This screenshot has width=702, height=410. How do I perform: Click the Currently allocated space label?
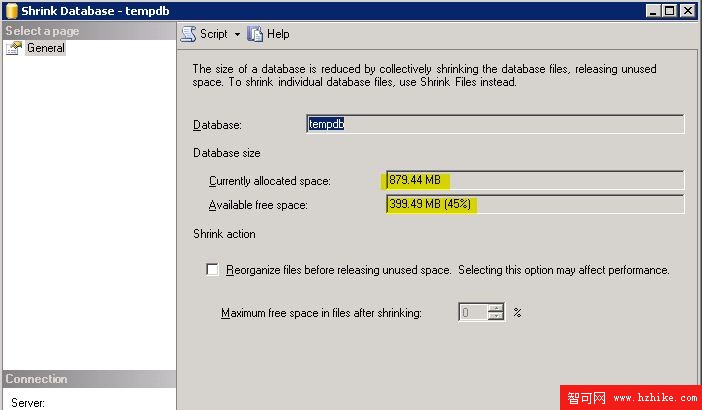tap(270, 181)
